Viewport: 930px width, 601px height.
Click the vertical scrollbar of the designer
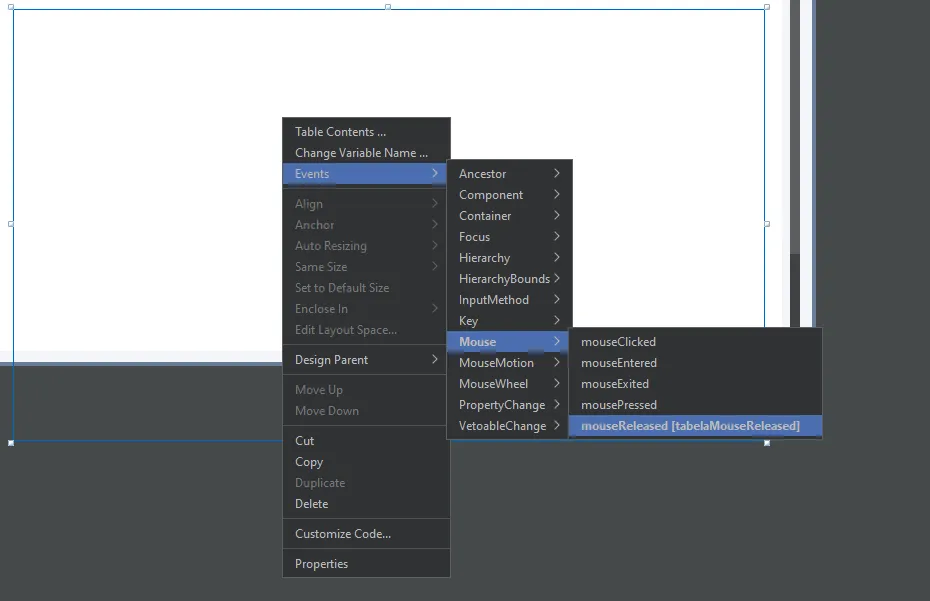point(795,163)
